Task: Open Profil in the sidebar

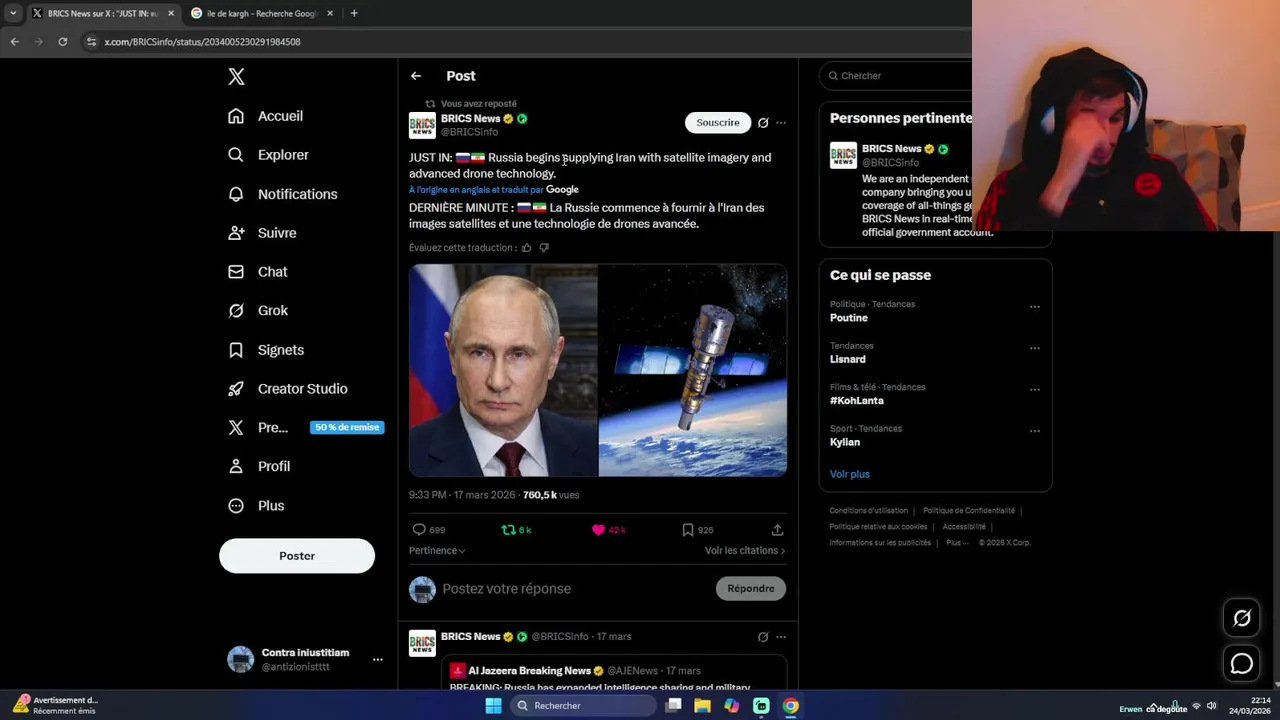Action: [x=259, y=466]
